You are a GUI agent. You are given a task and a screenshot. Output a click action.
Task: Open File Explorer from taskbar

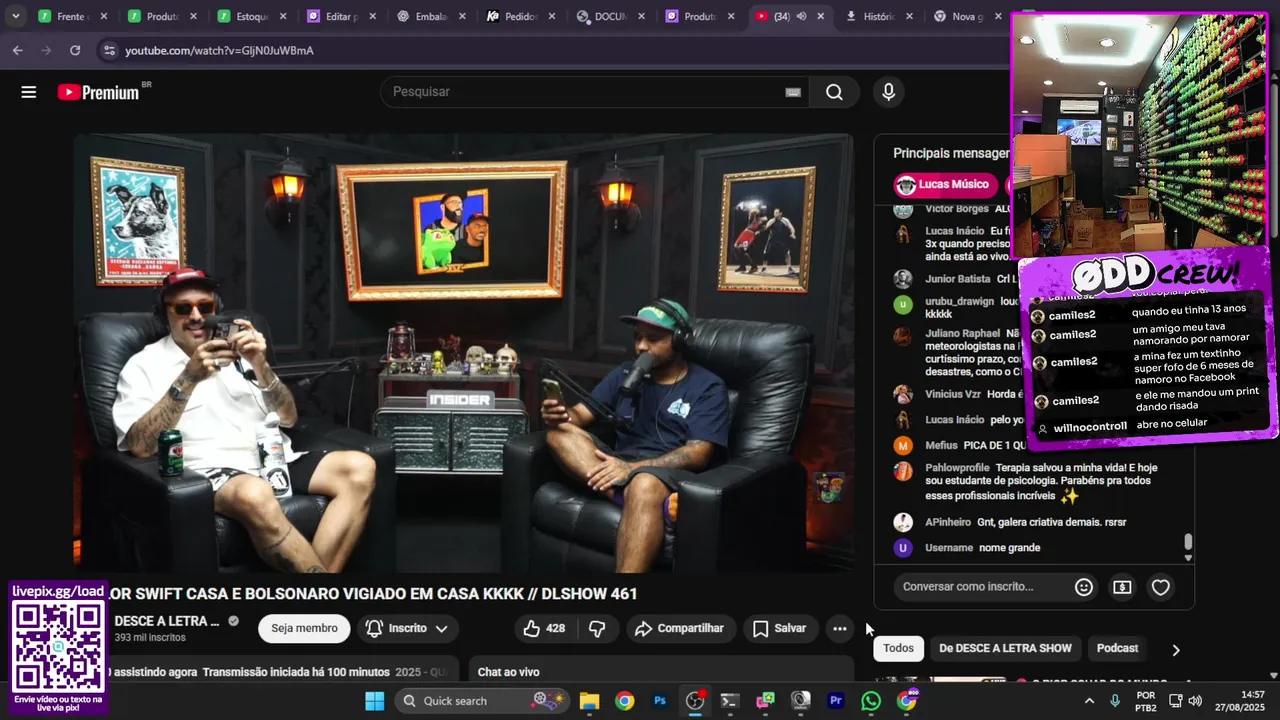(x=589, y=701)
